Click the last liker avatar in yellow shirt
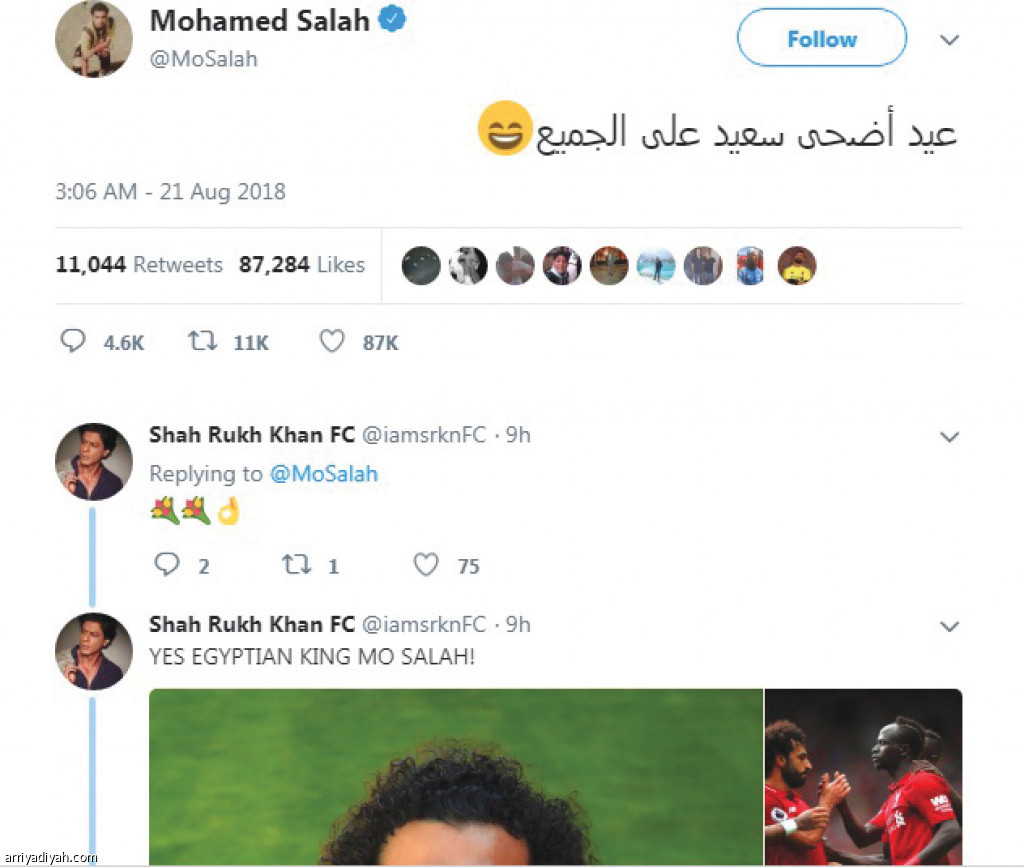Image resolution: width=1024 pixels, height=867 pixels. click(x=797, y=265)
